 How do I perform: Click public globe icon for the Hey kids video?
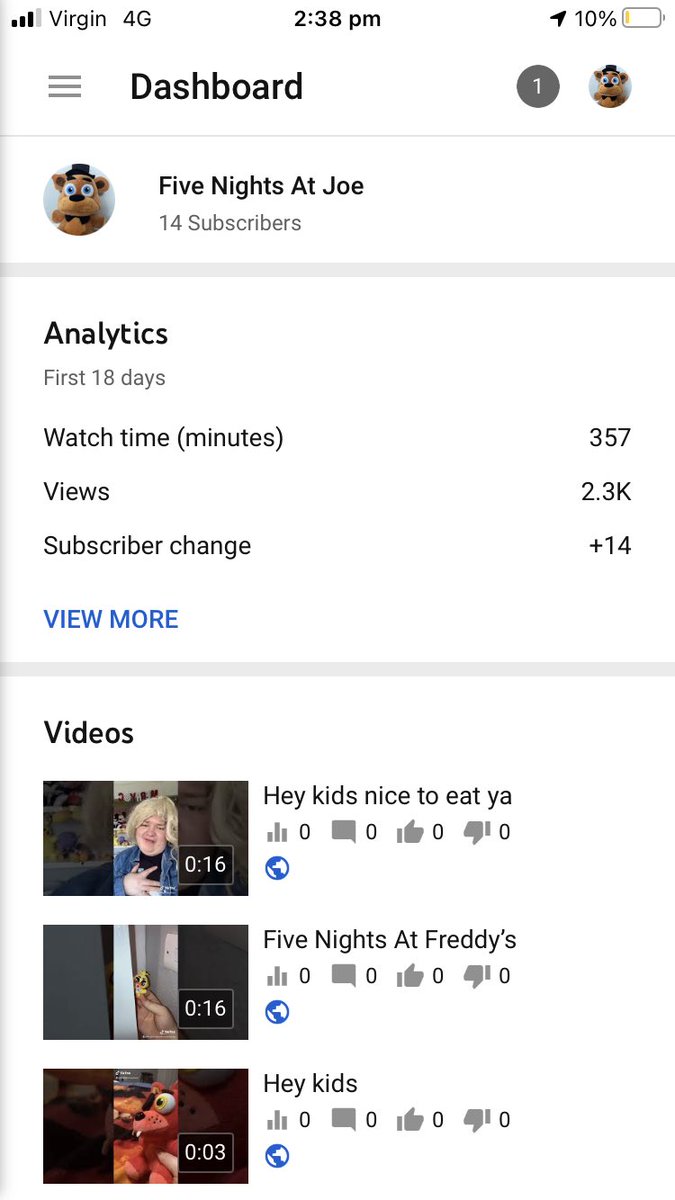(277, 1156)
